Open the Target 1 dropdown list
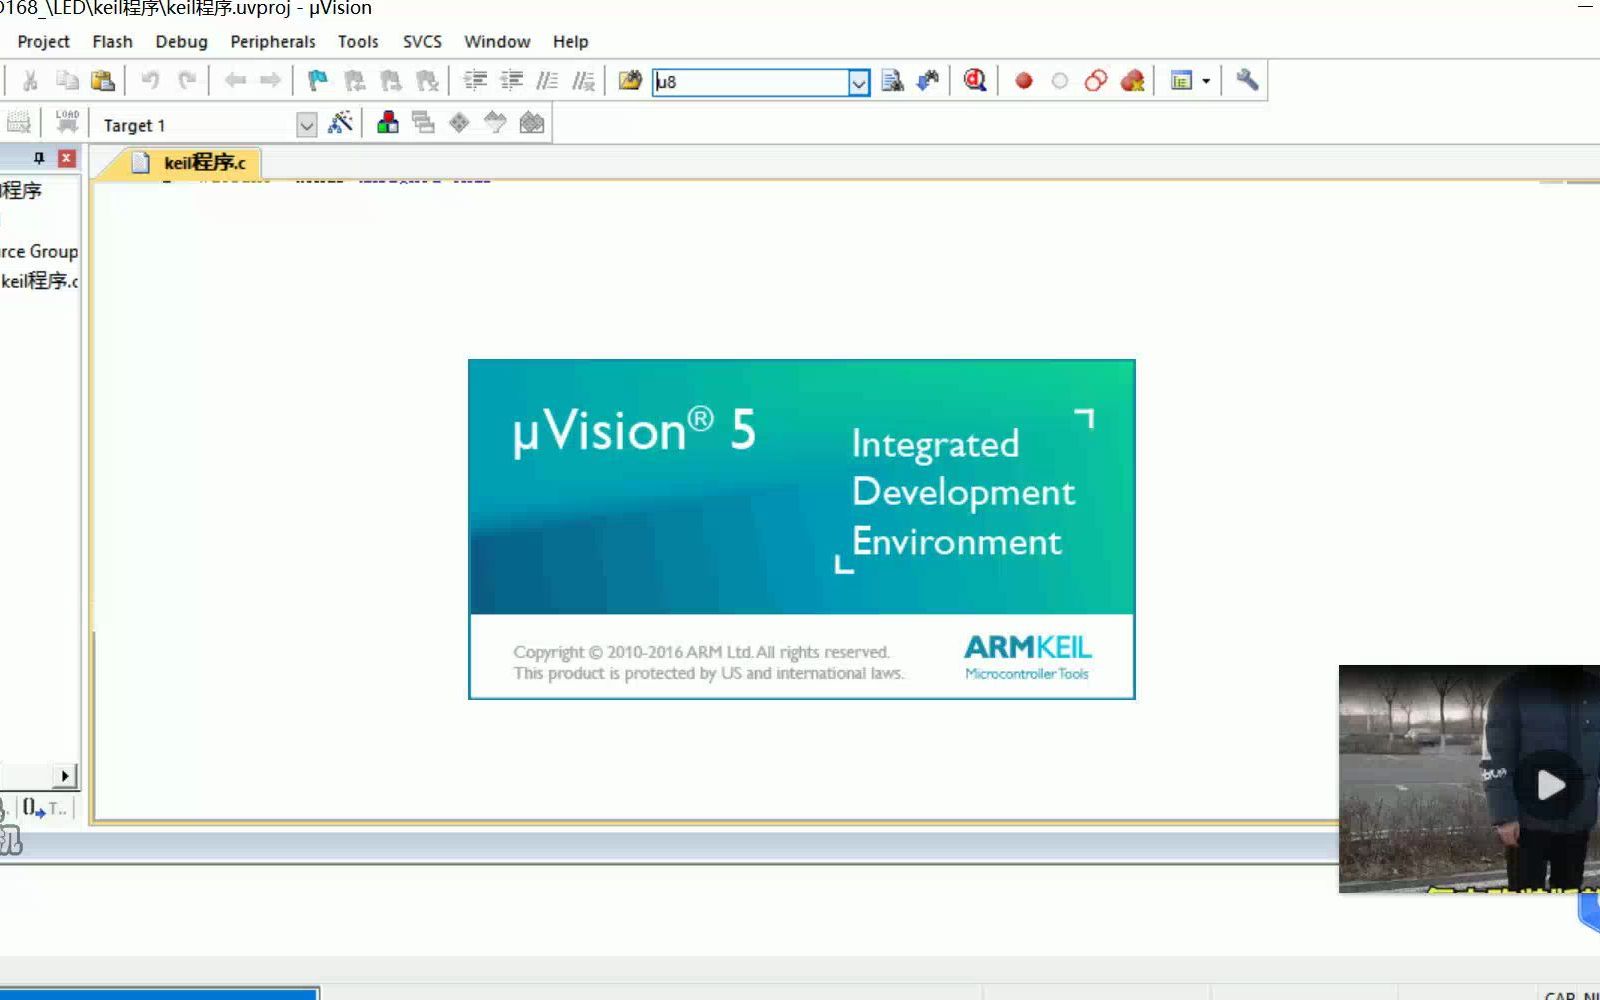The image size is (1600, 1000). coord(307,125)
